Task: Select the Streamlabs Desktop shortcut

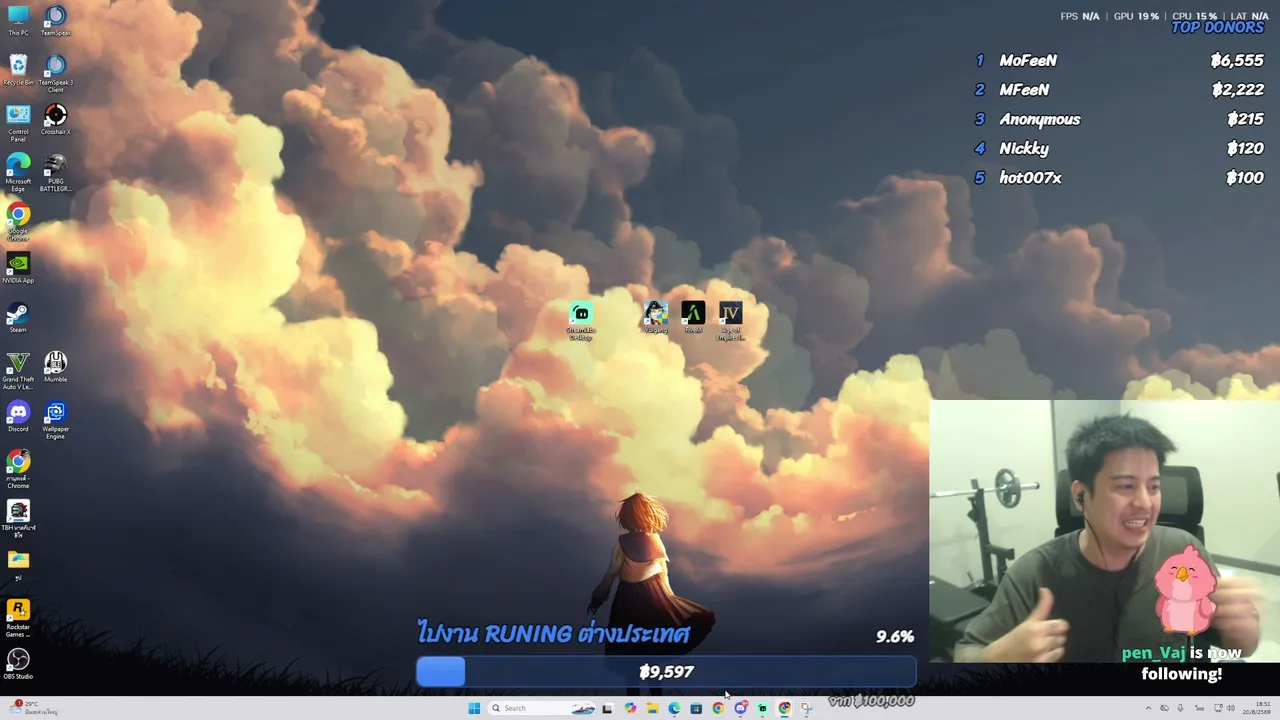Action: point(581,321)
